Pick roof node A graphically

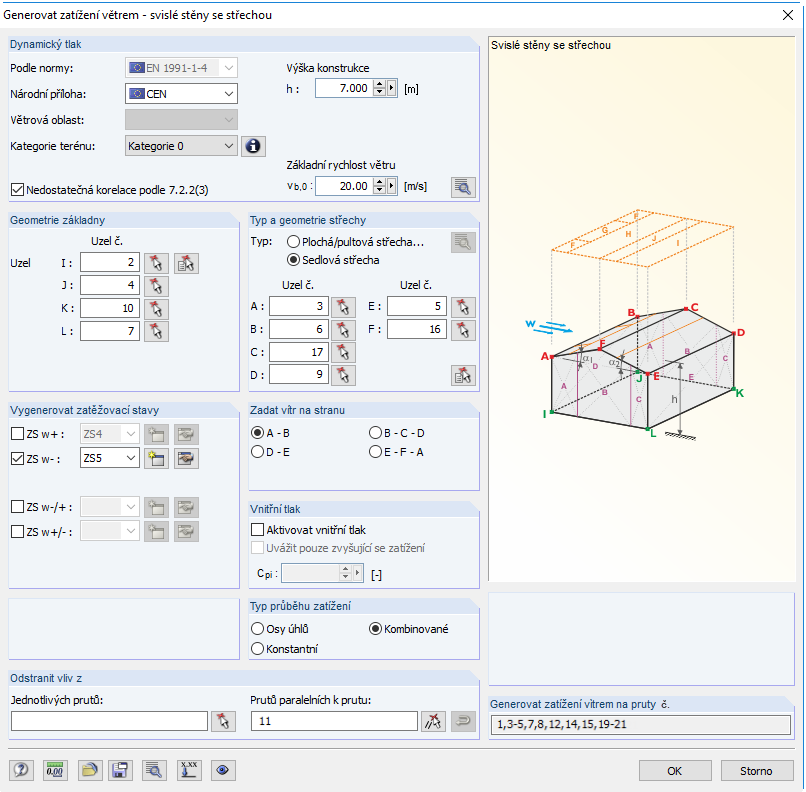[343, 307]
